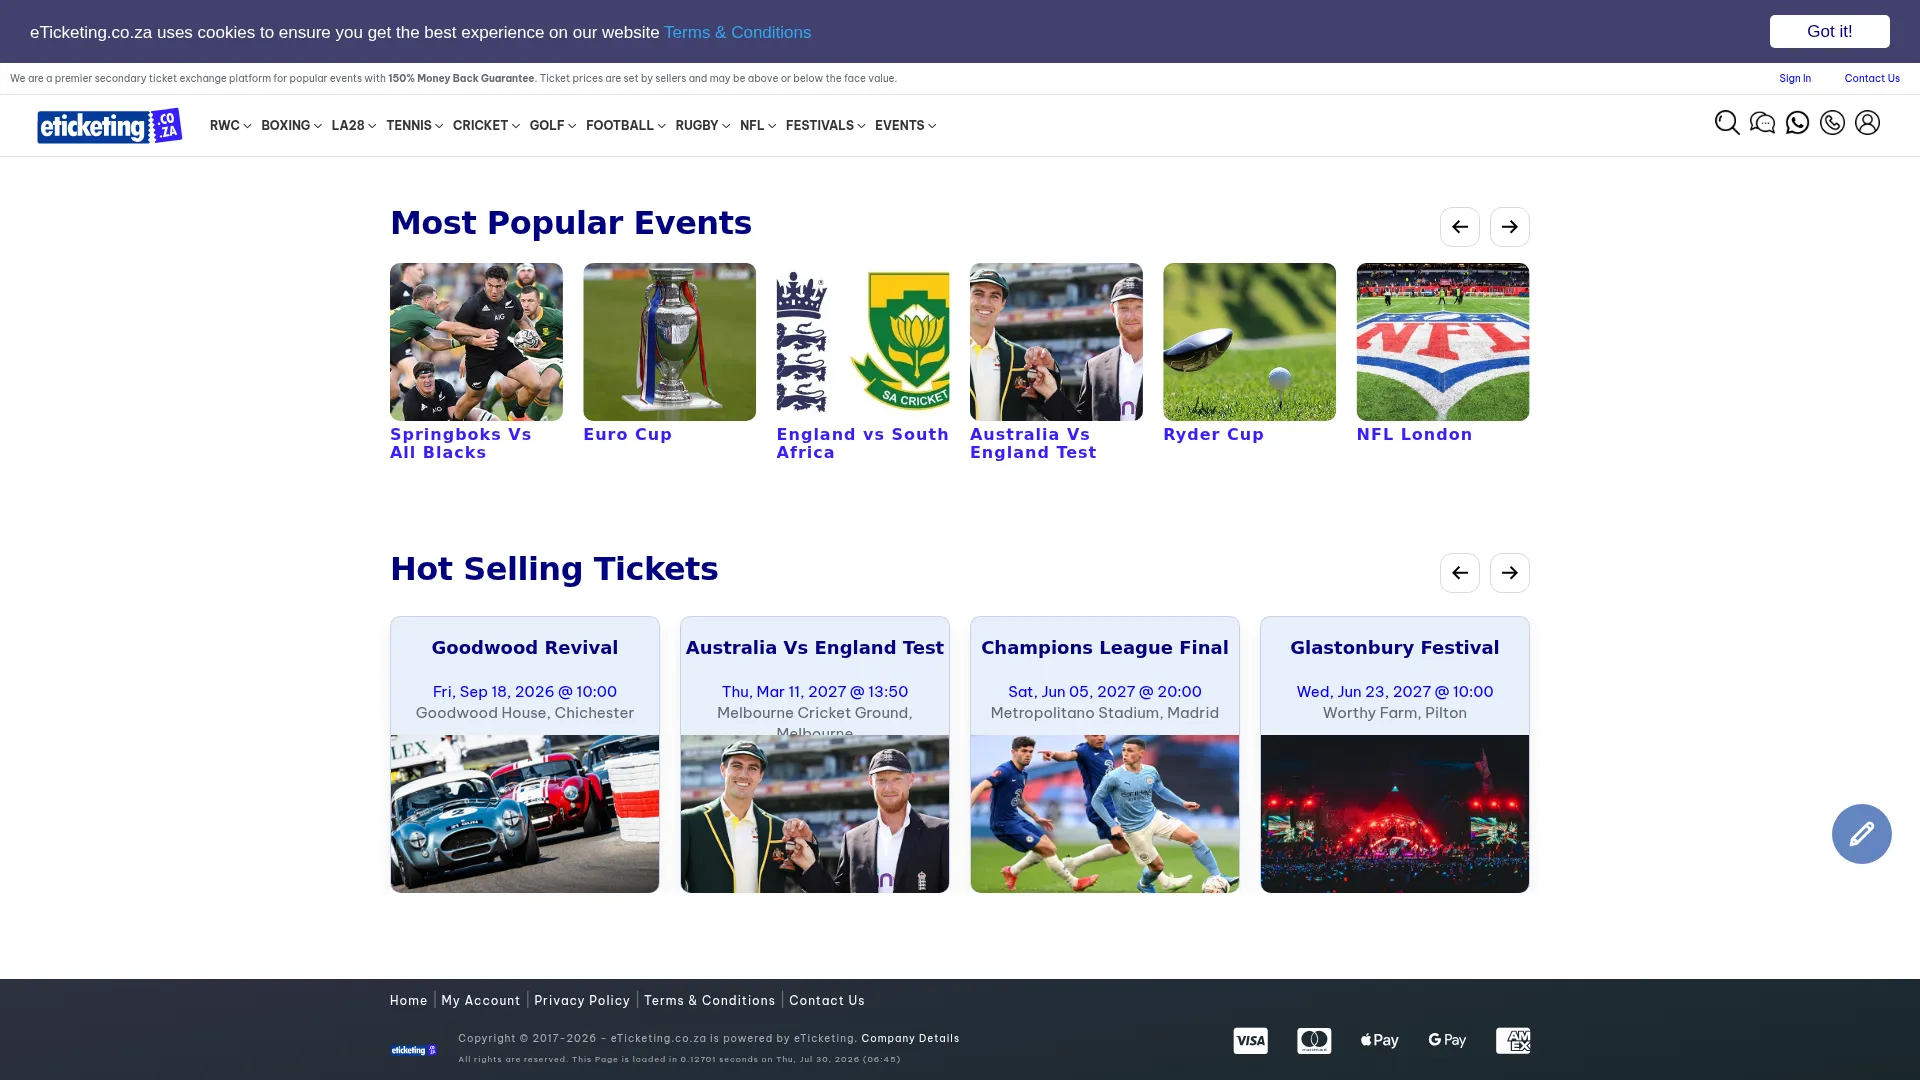Open Company Details link
The image size is (1920, 1080).
tap(910, 1038)
